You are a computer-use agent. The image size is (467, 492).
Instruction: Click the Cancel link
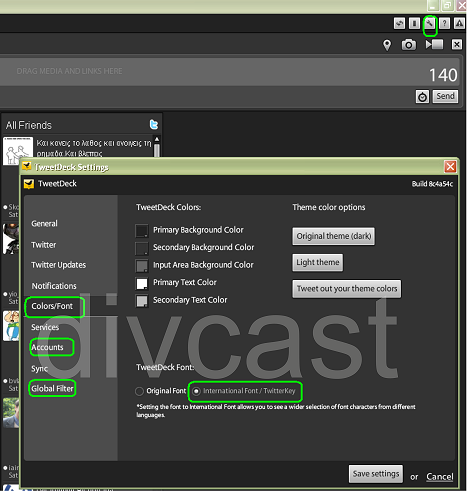(440, 477)
